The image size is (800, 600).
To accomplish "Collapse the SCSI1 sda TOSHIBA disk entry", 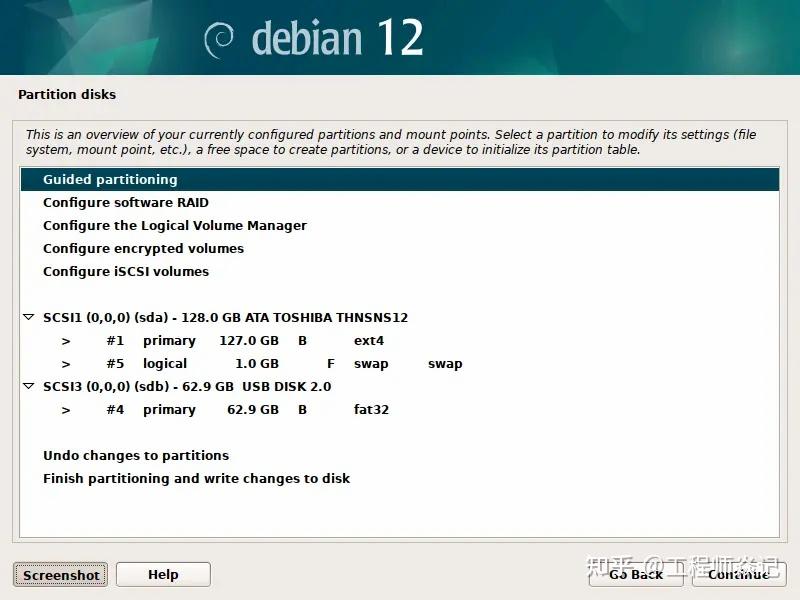I will (28, 317).
